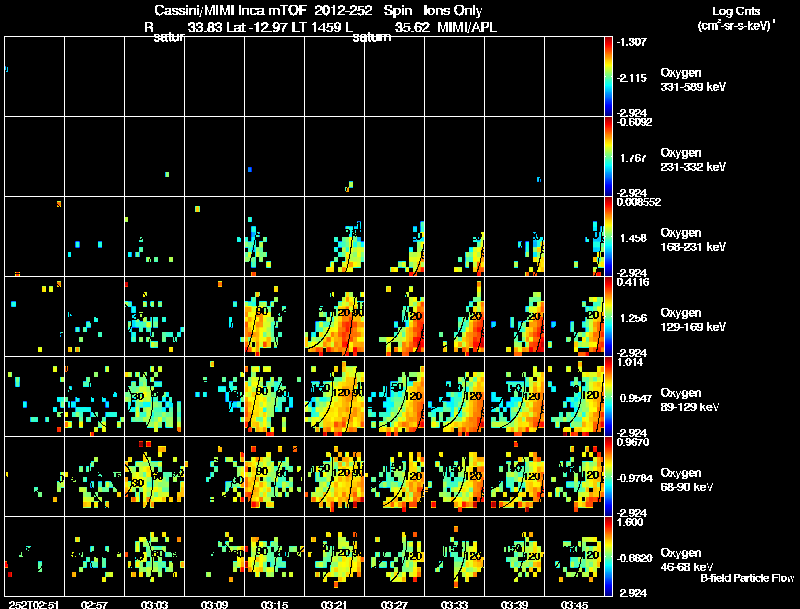
Task: Click the 'Oxygen 331-589 keV' row label
Action: click(693, 80)
